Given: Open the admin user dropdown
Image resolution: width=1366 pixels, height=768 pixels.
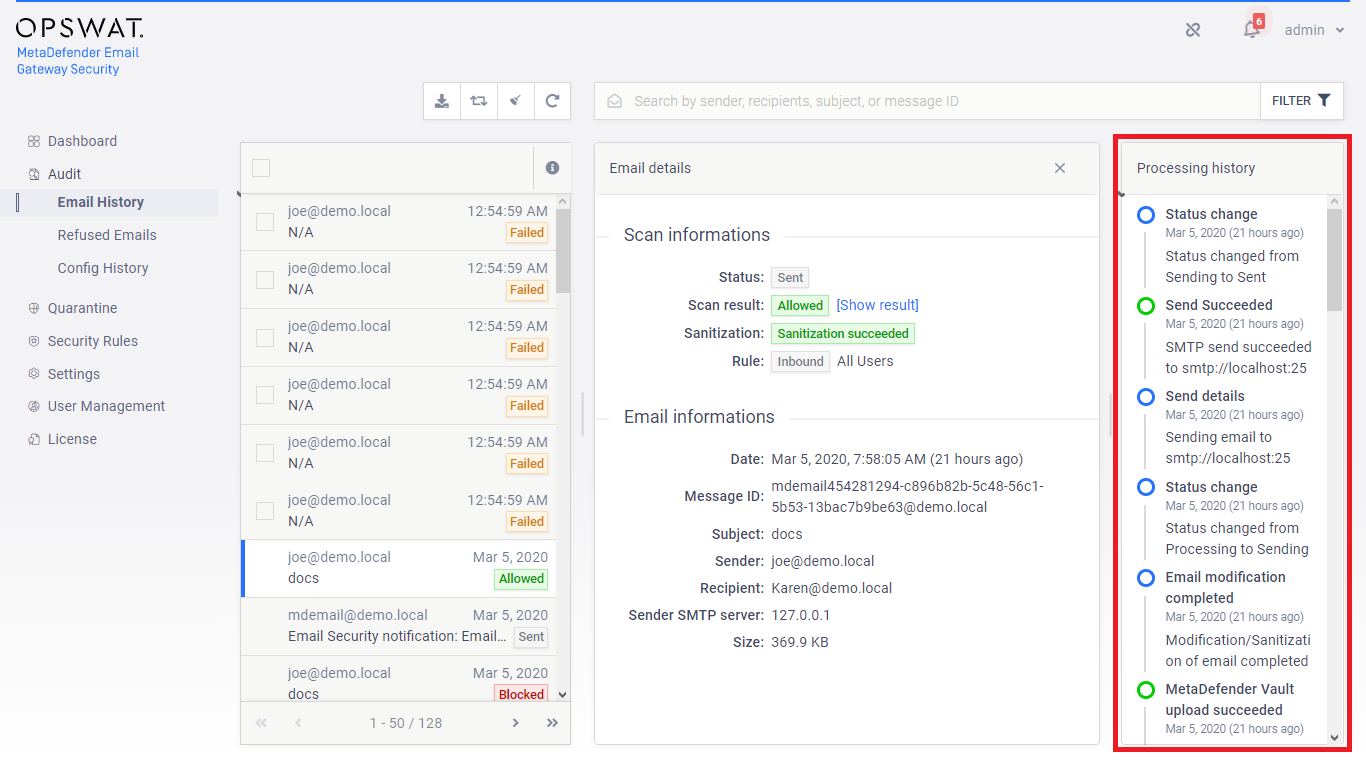Looking at the screenshot, I should point(1315,30).
